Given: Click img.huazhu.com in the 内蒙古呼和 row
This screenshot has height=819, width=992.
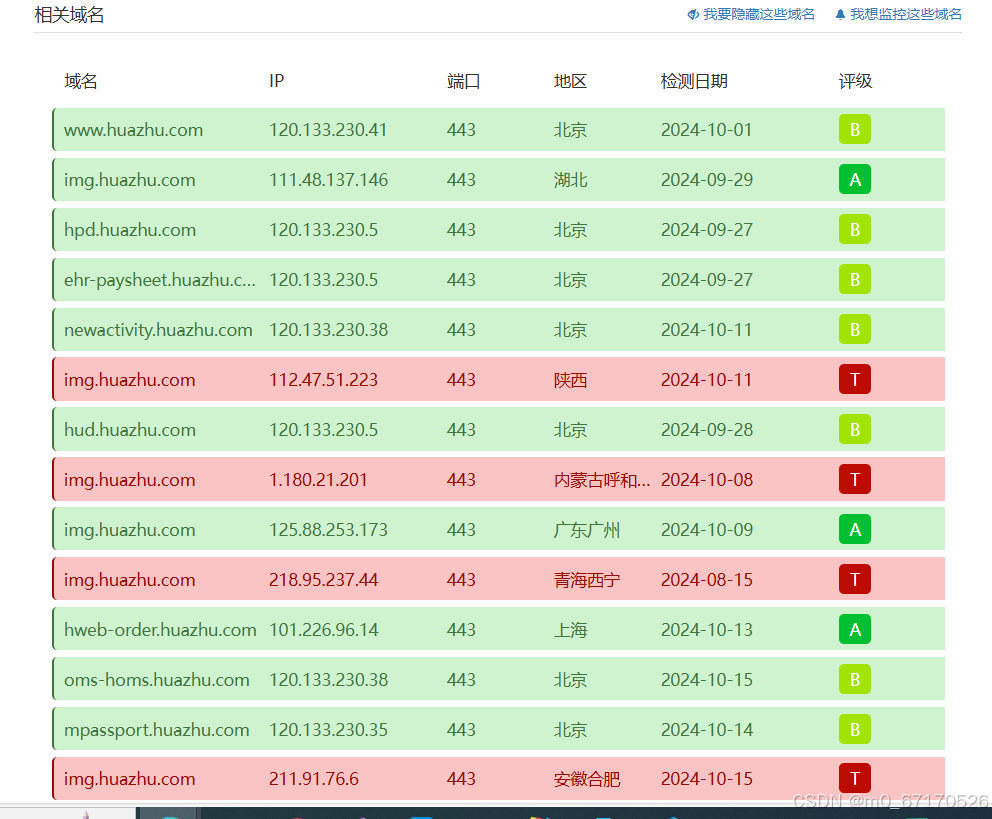Looking at the screenshot, I should (x=130, y=479).
